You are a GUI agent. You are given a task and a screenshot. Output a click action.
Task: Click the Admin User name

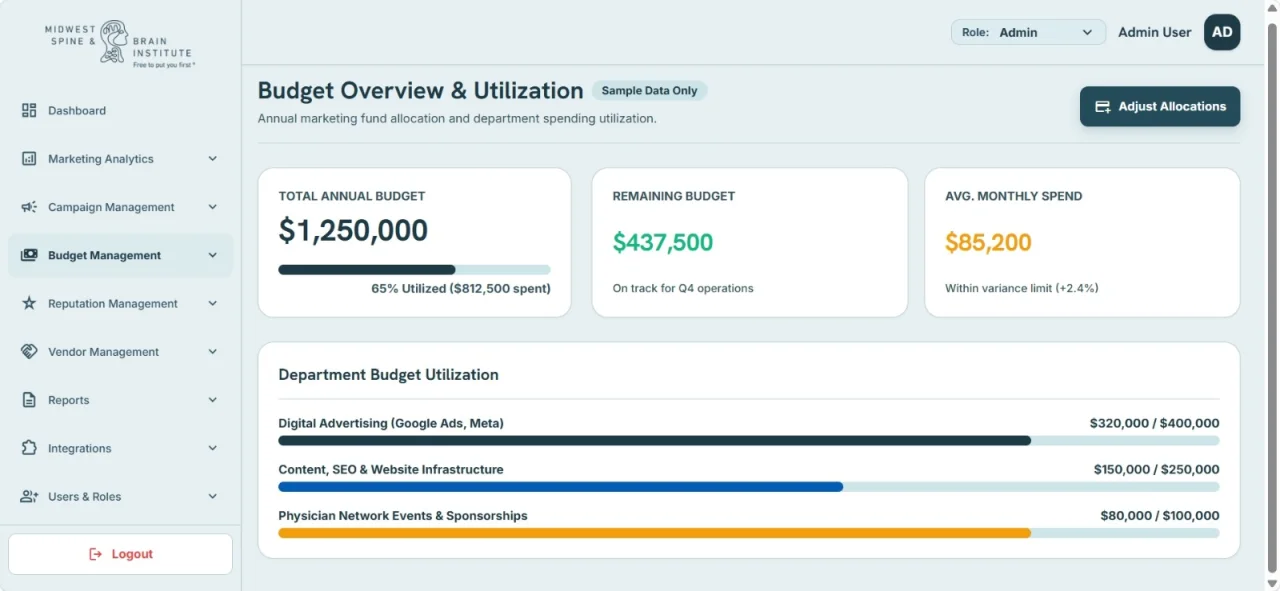click(x=1154, y=32)
